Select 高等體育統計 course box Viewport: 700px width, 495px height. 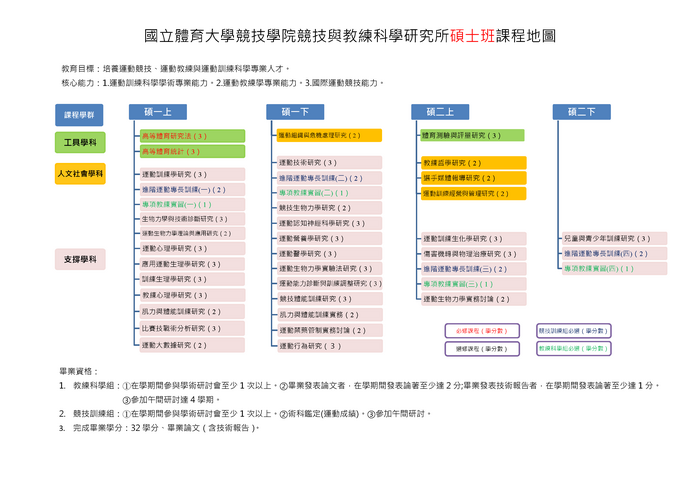point(191,151)
